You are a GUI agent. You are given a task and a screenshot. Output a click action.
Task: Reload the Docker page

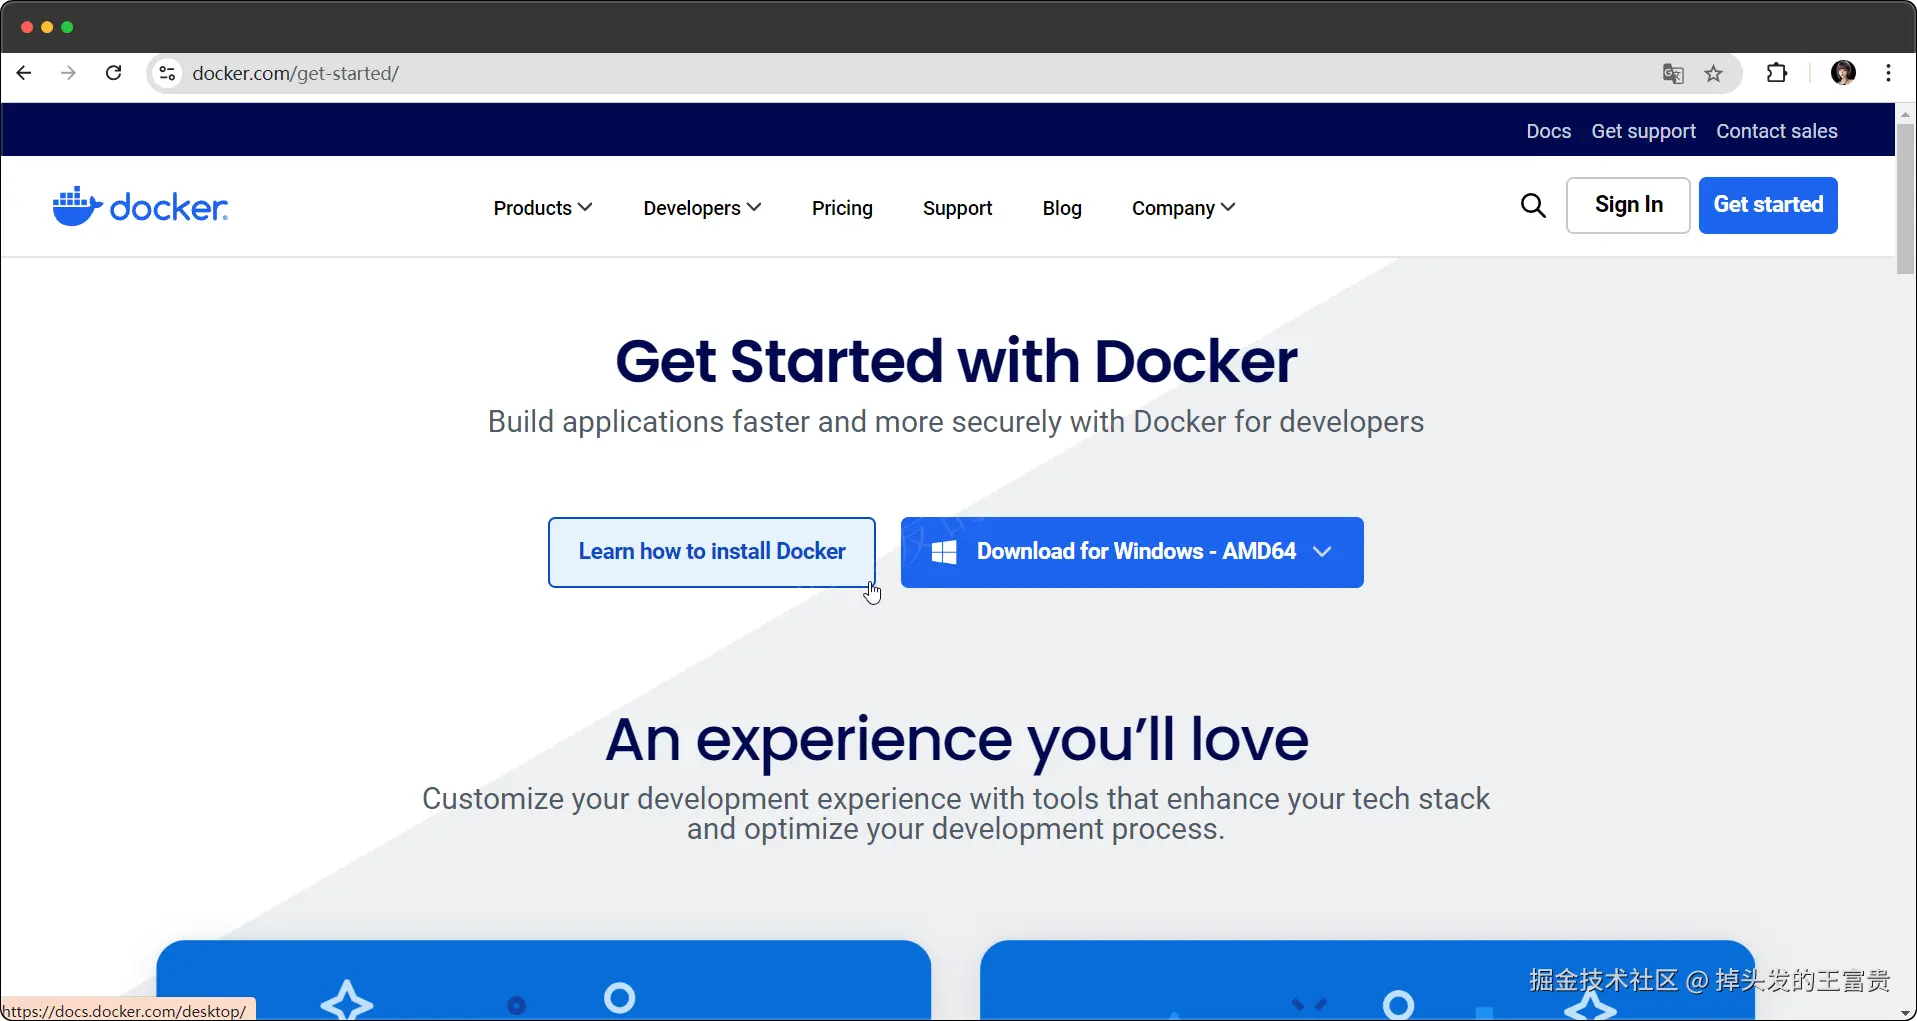coord(114,73)
